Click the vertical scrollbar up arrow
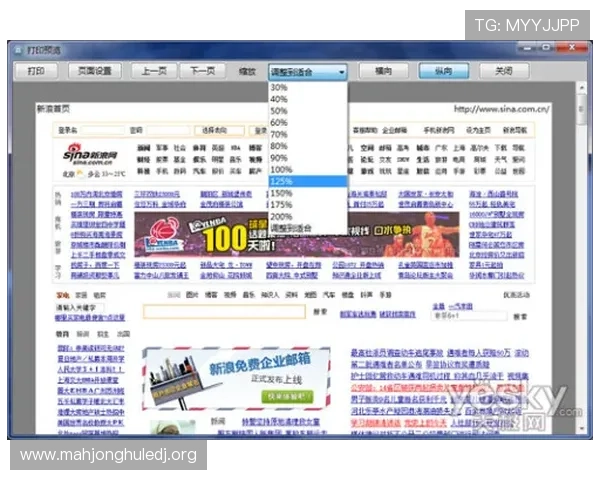The width and height of the screenshot is (600, 480). point(581,88)
